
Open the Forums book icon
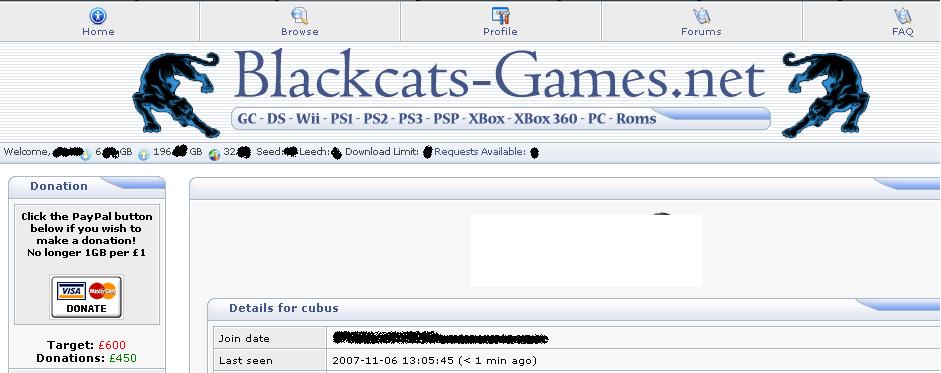(x=701, y=16)
